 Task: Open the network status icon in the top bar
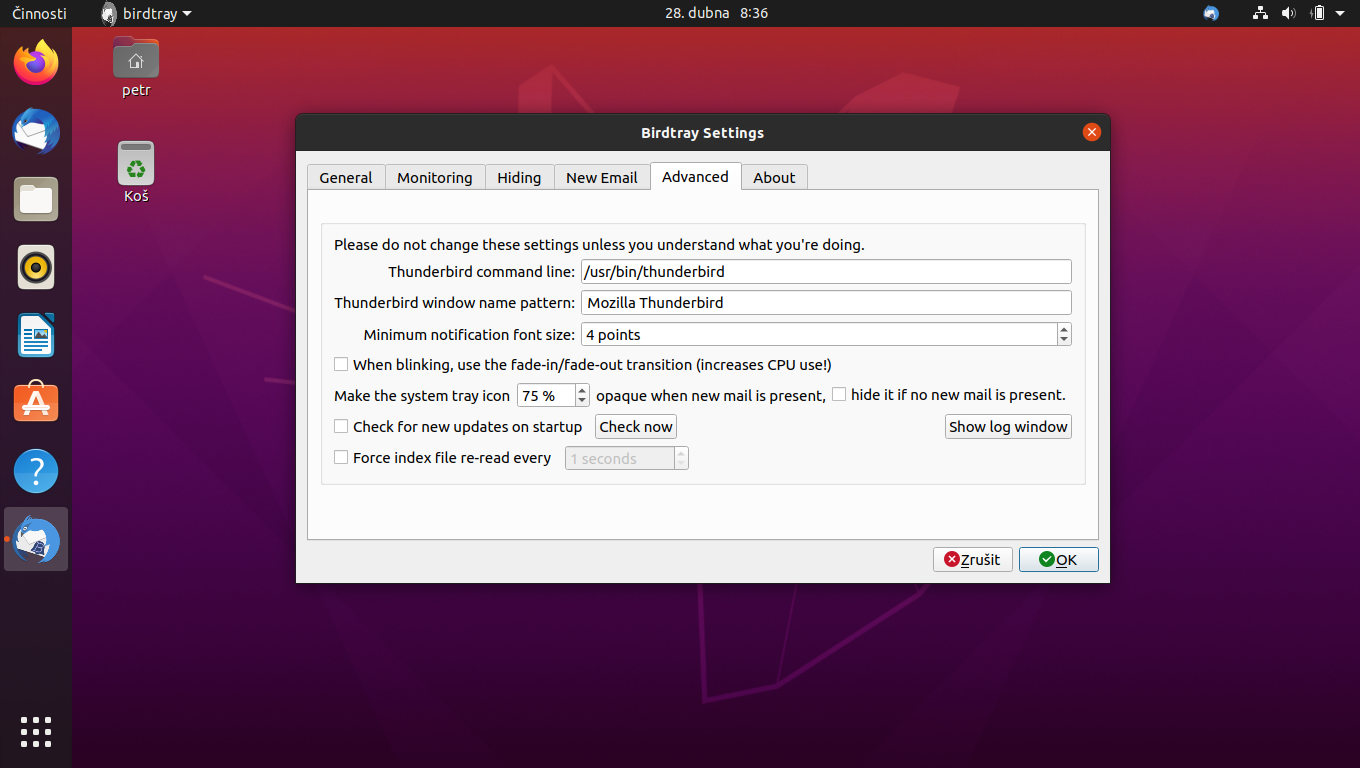[1260, 13]
